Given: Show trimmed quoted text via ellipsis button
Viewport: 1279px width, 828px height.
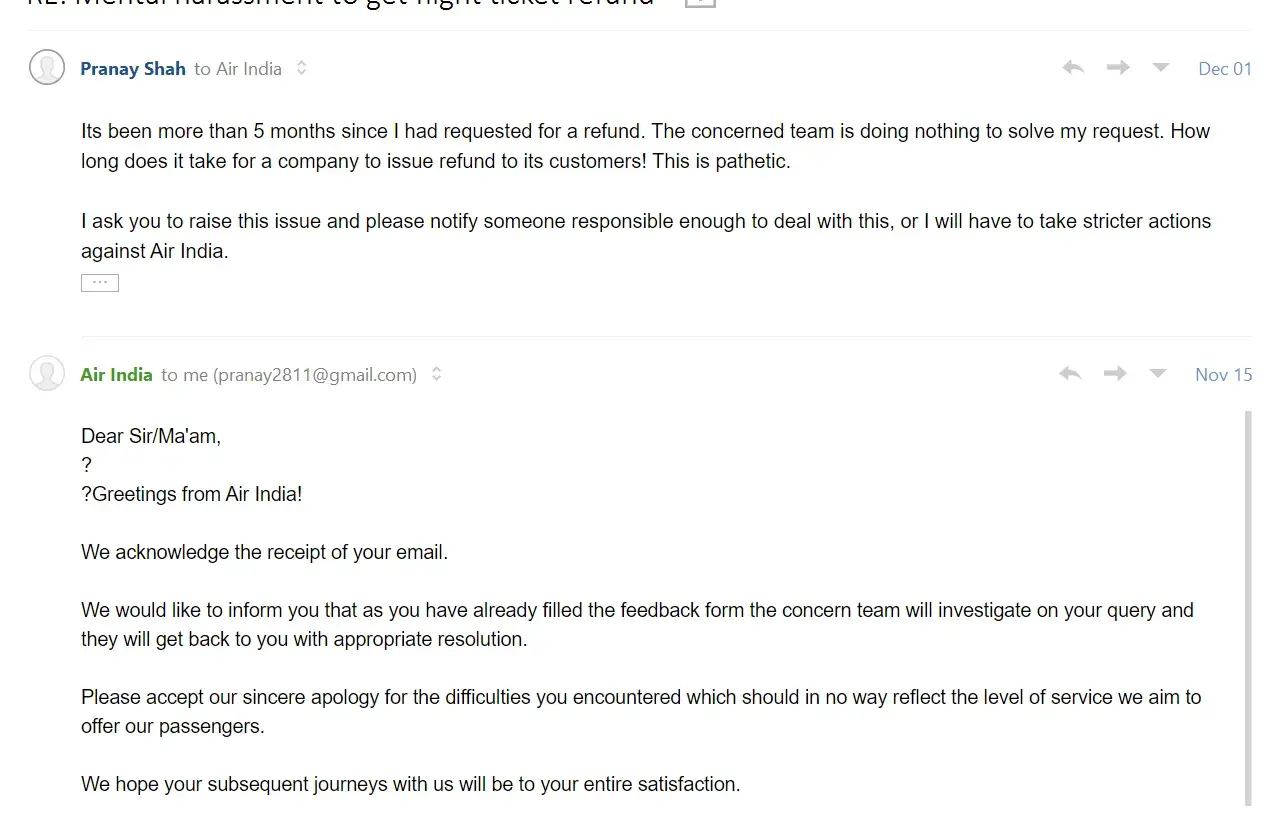Looking at the screenshot, I should (x=100, y=283).
